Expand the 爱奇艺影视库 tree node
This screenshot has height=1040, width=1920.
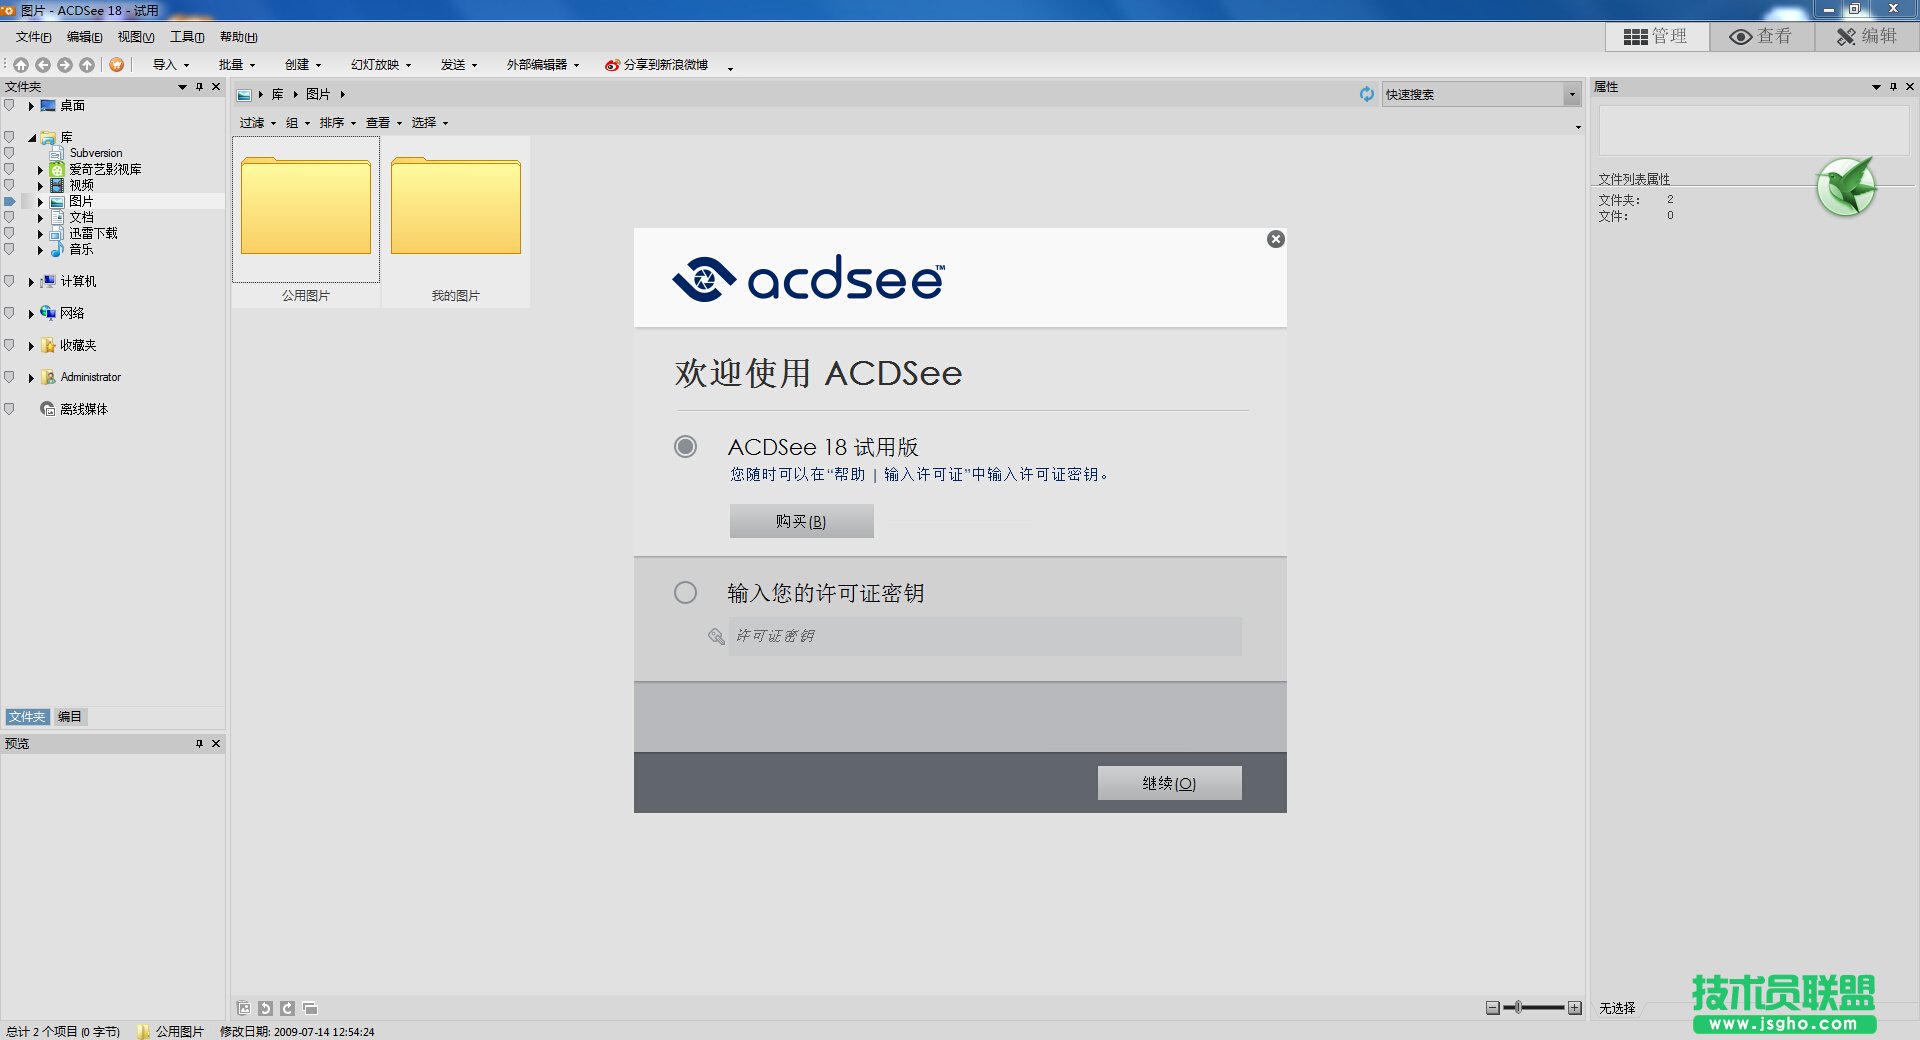[x=40, y=170]
